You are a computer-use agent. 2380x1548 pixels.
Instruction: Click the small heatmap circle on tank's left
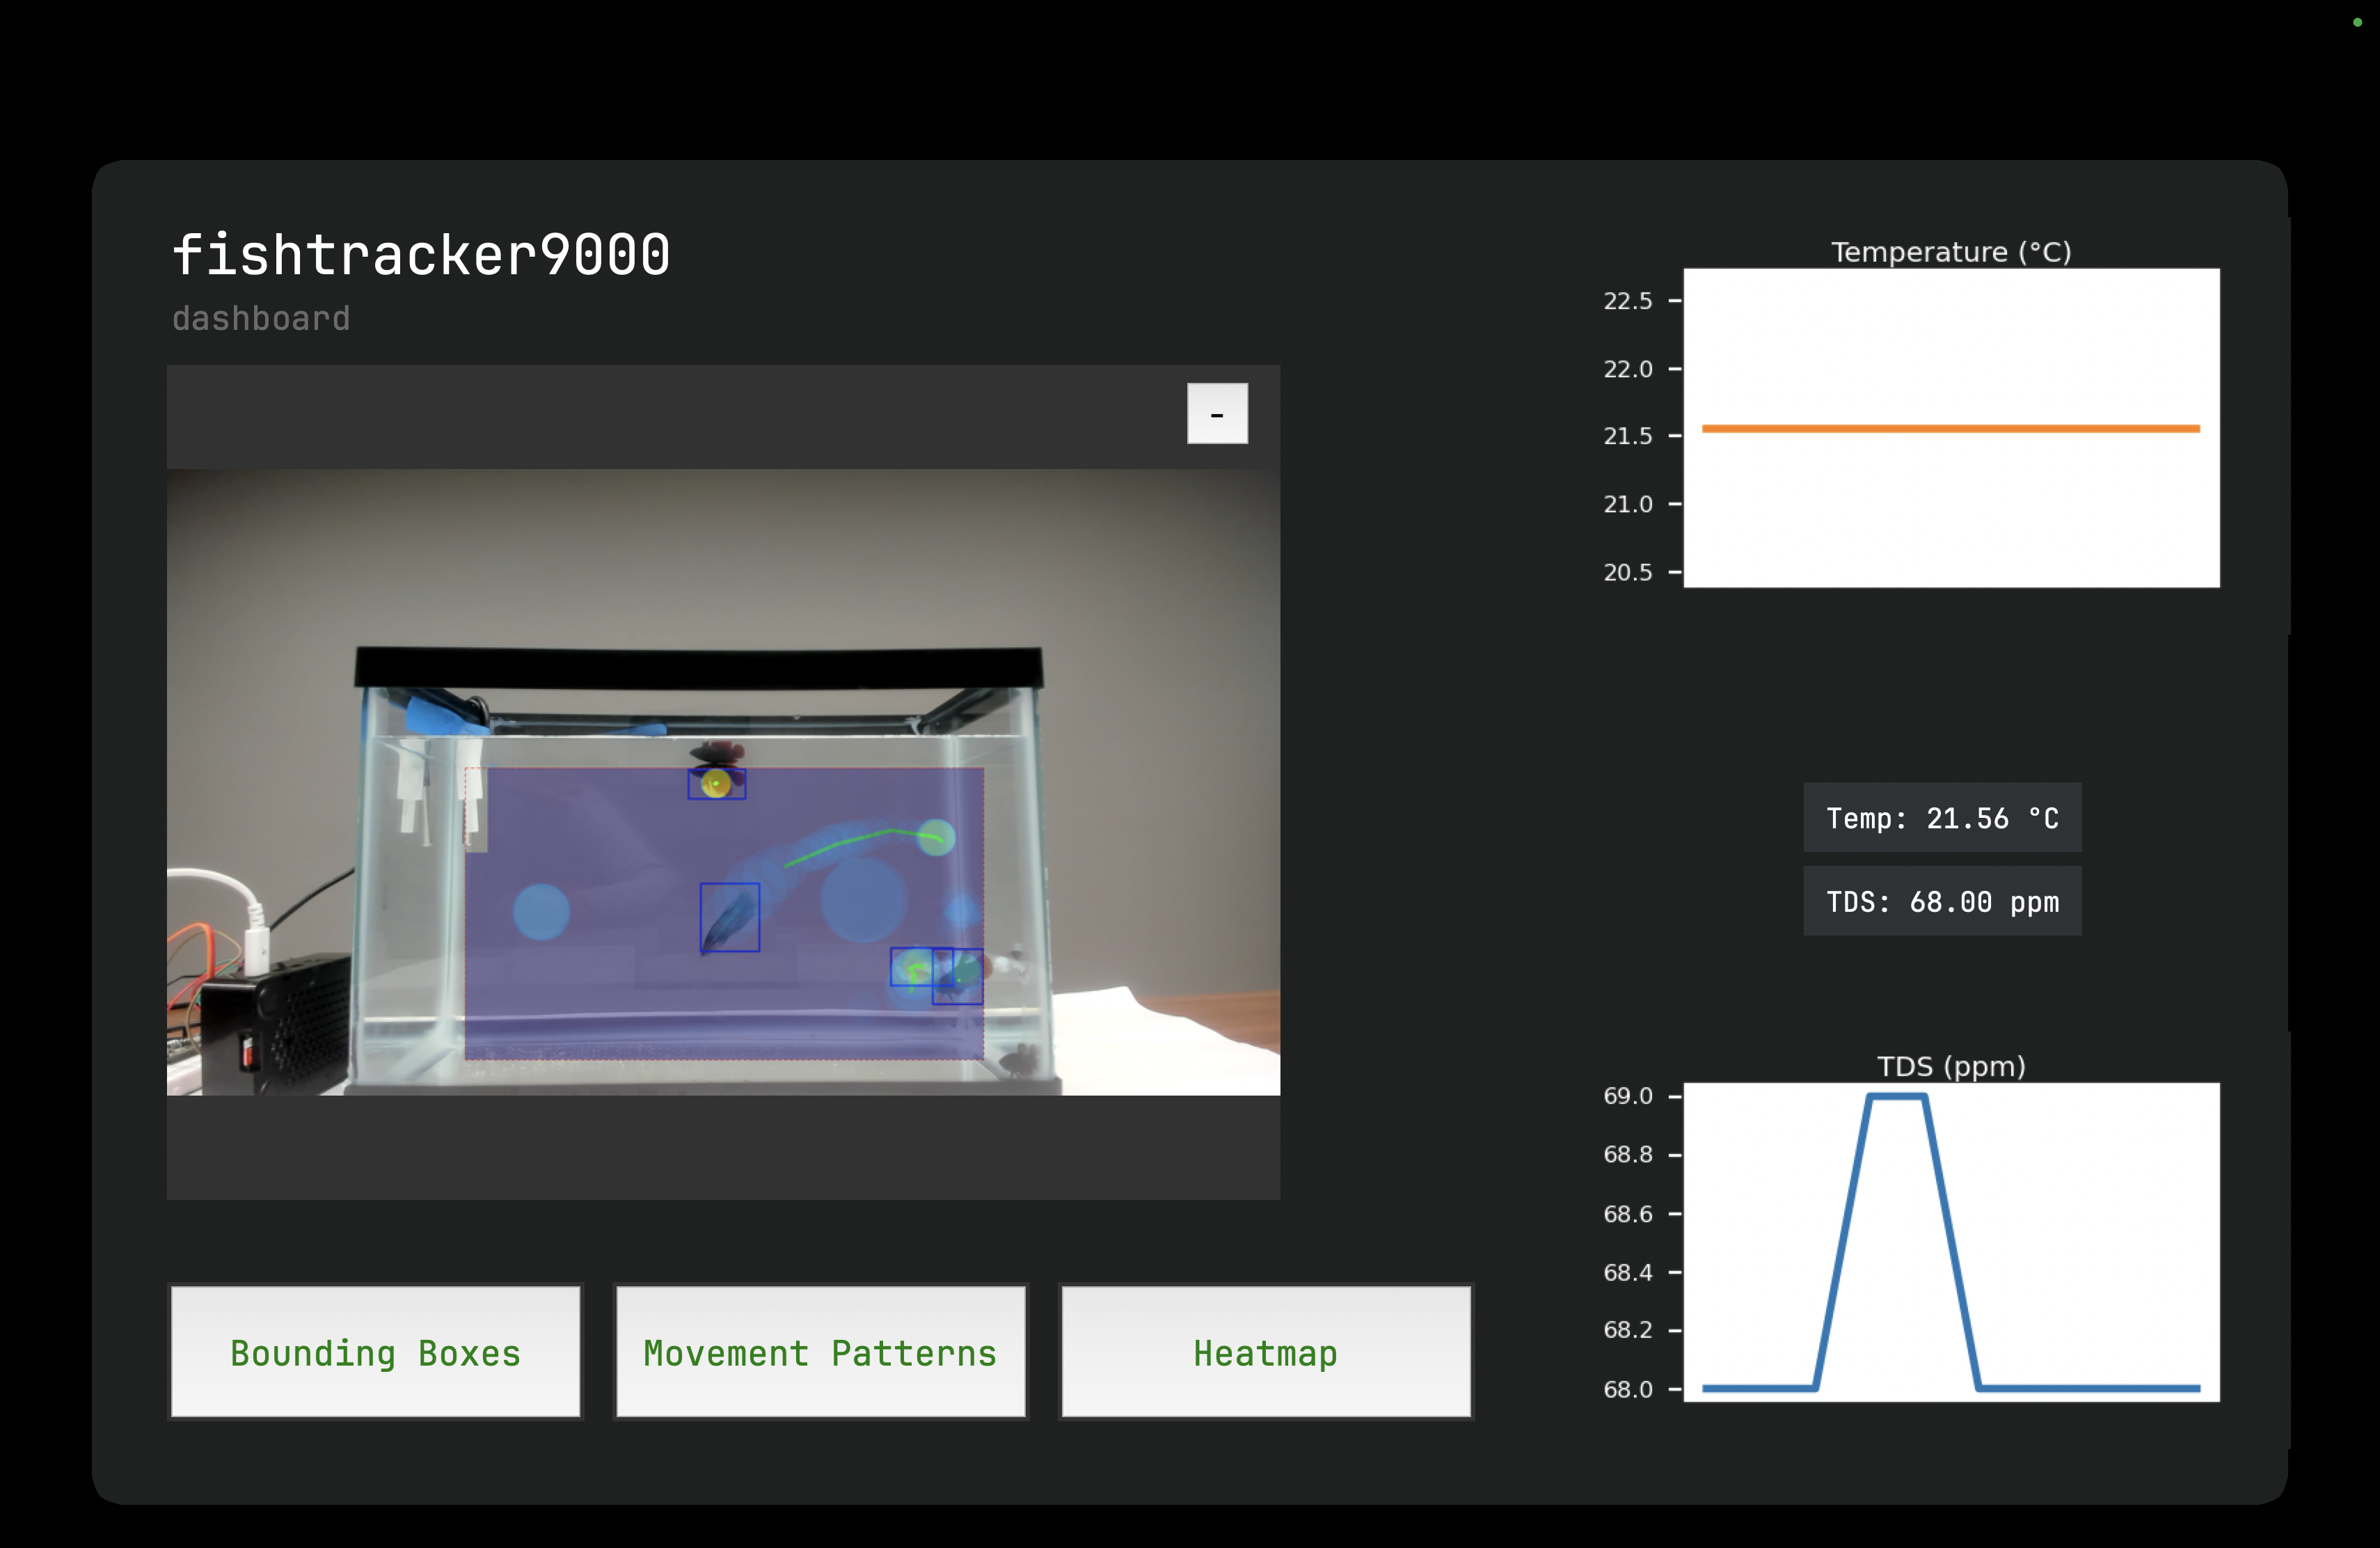[541, 912]
